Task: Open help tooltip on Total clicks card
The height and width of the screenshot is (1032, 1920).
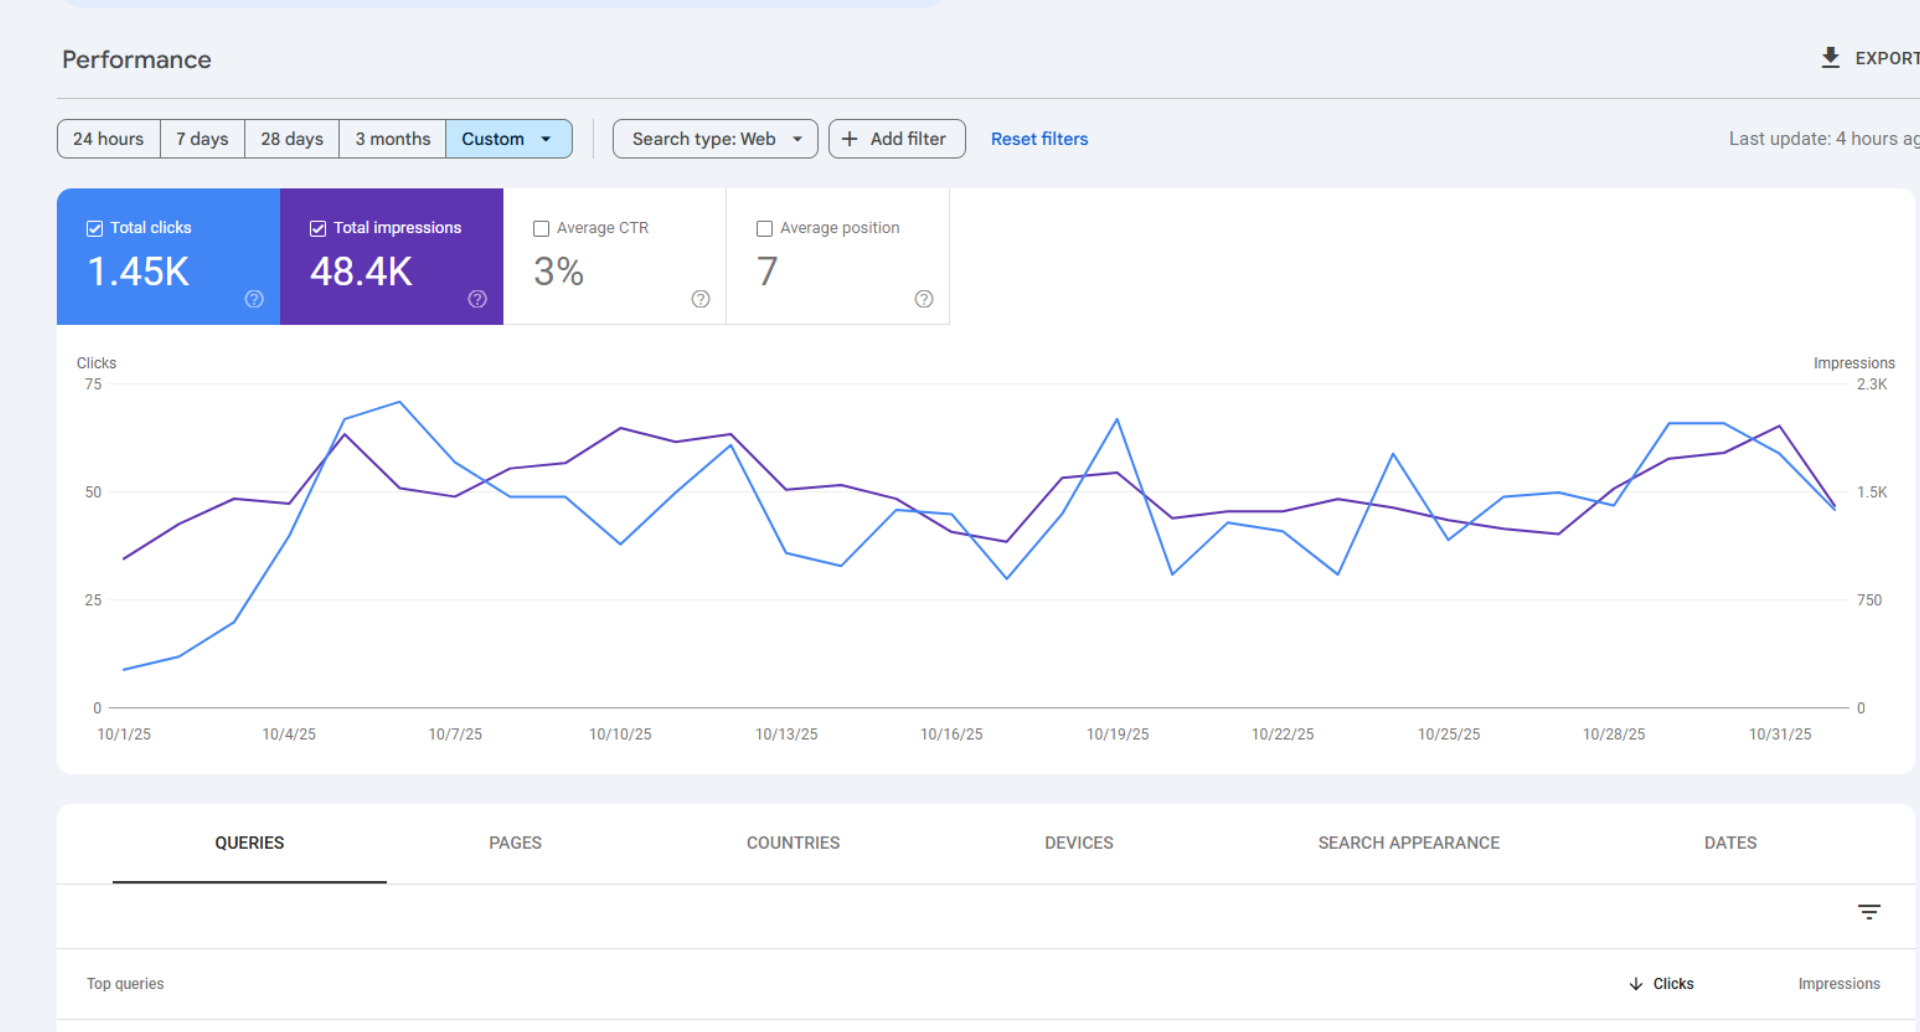Action: pos(253,299)
